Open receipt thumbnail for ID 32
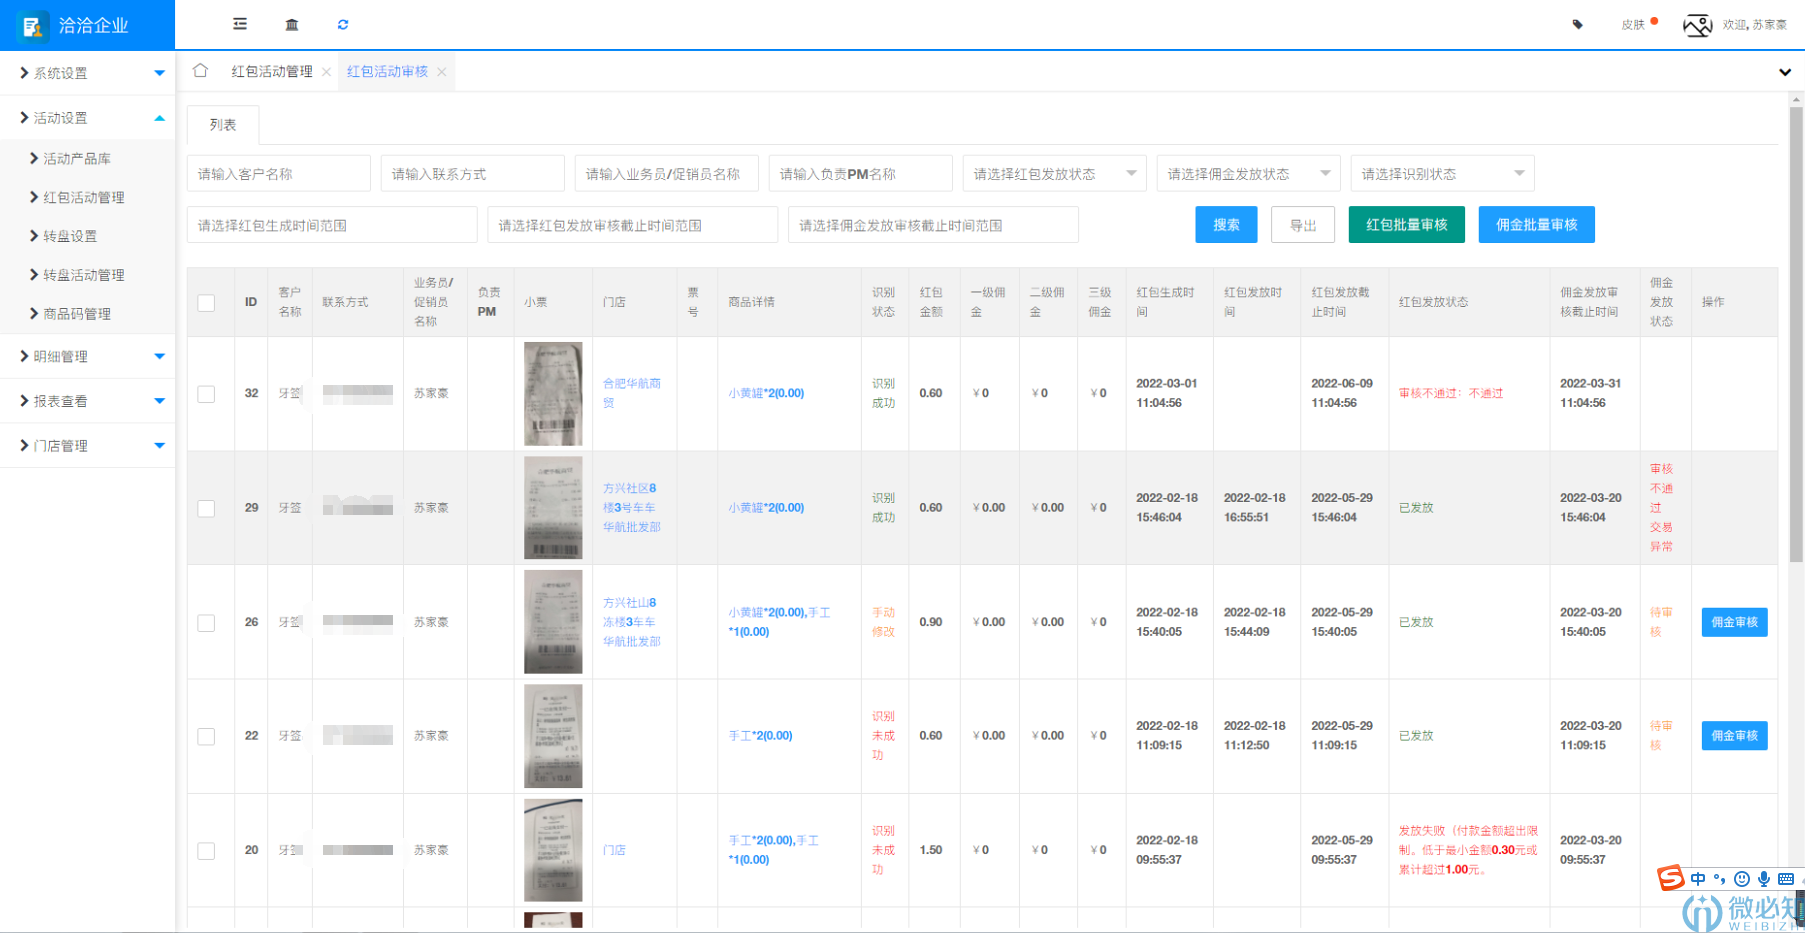The height and width of the screenshot is (933, 1805). coord(553,394)
